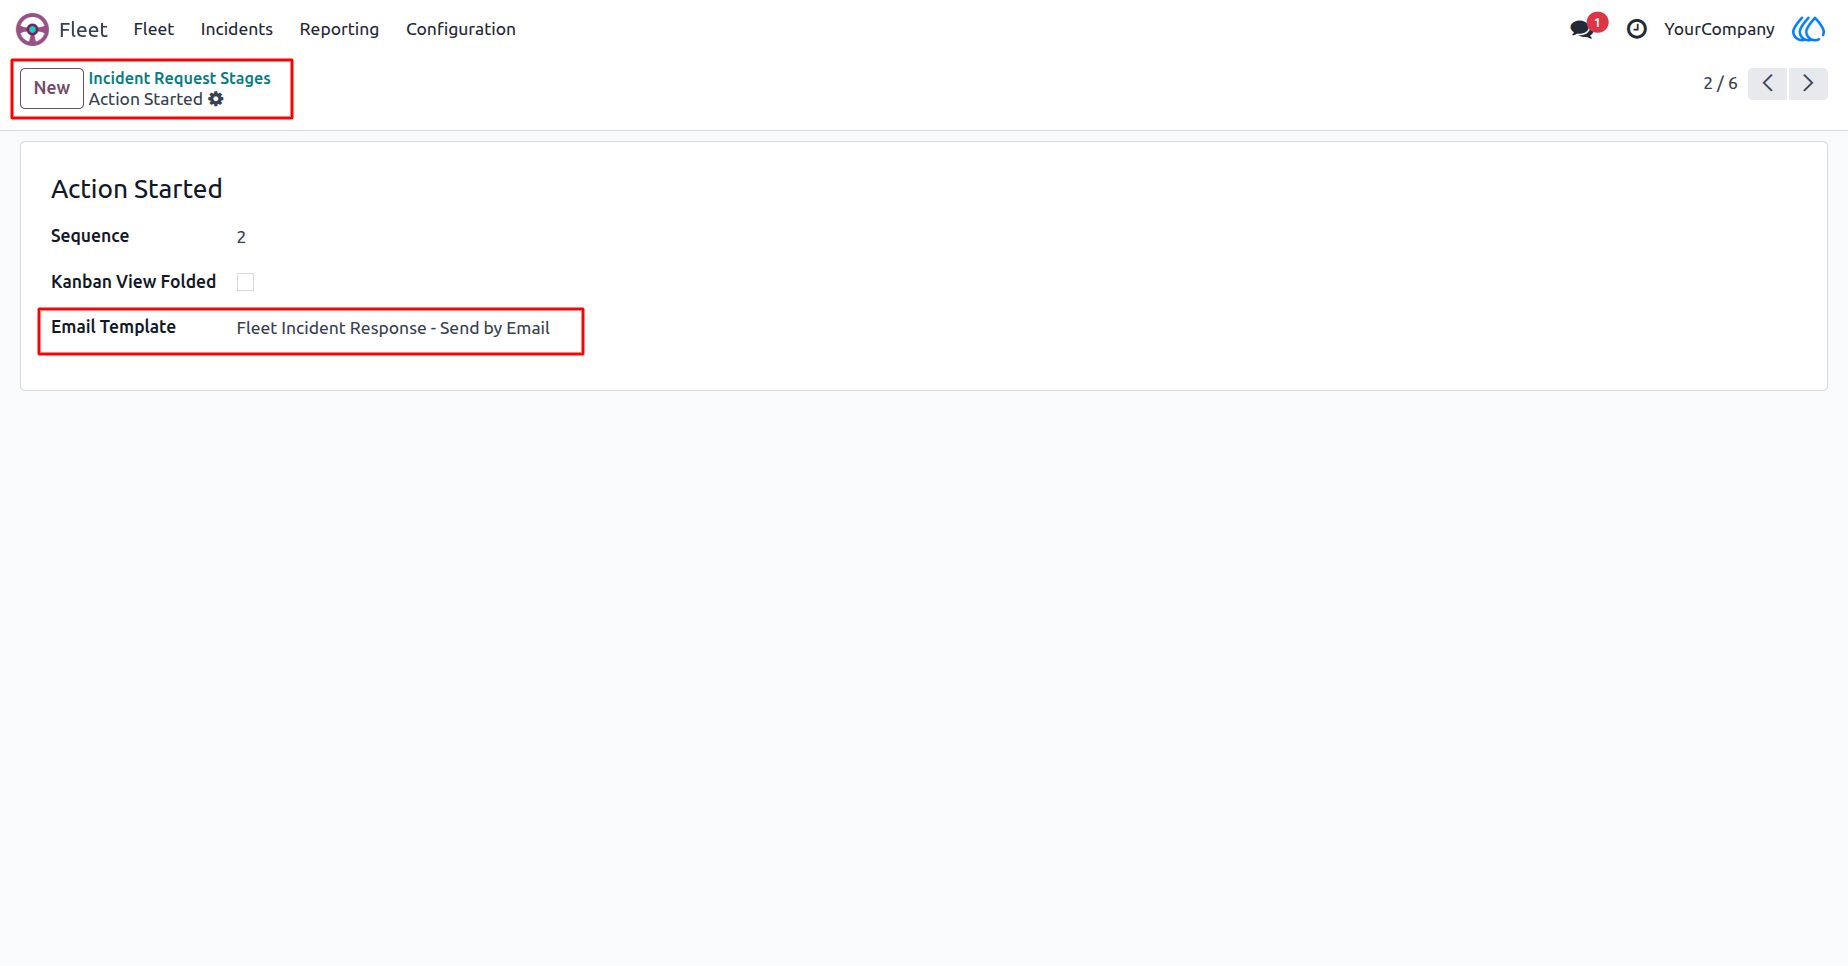Viewport: 1848px width, 966px height.
Task: Open the conversations message icon
Action: [1582, 29]
